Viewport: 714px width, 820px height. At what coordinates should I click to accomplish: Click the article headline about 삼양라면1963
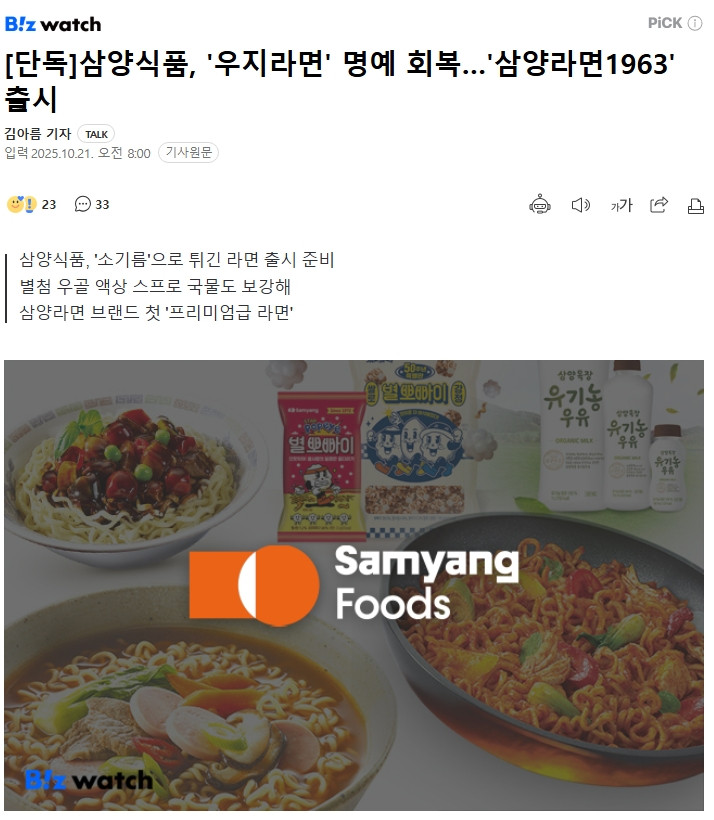[x=340, y=81]
